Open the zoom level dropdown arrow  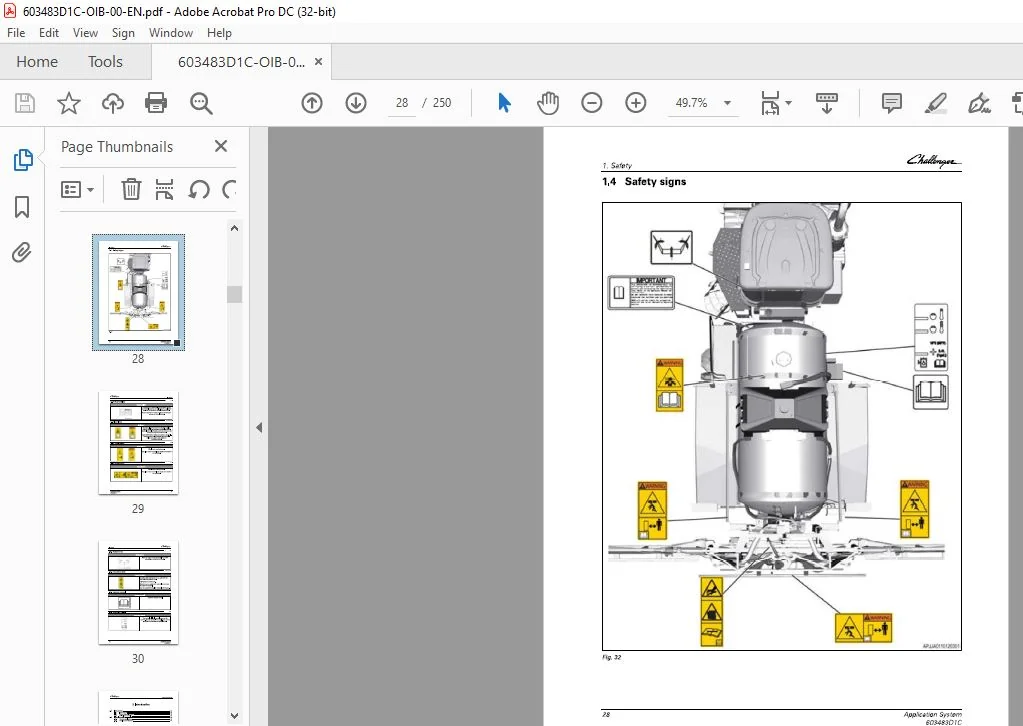[x=727, y=103]
